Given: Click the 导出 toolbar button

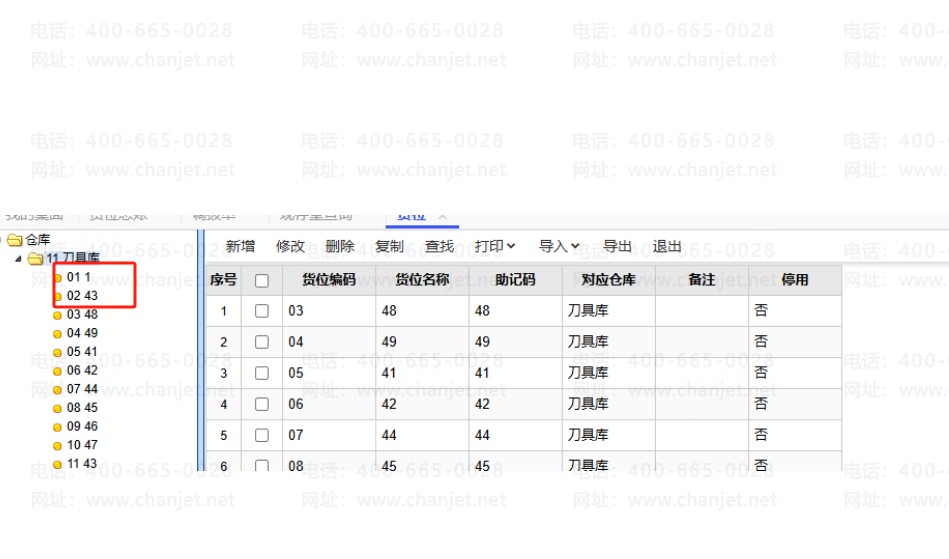Looking at the screenshot, I should pos(618,246).
